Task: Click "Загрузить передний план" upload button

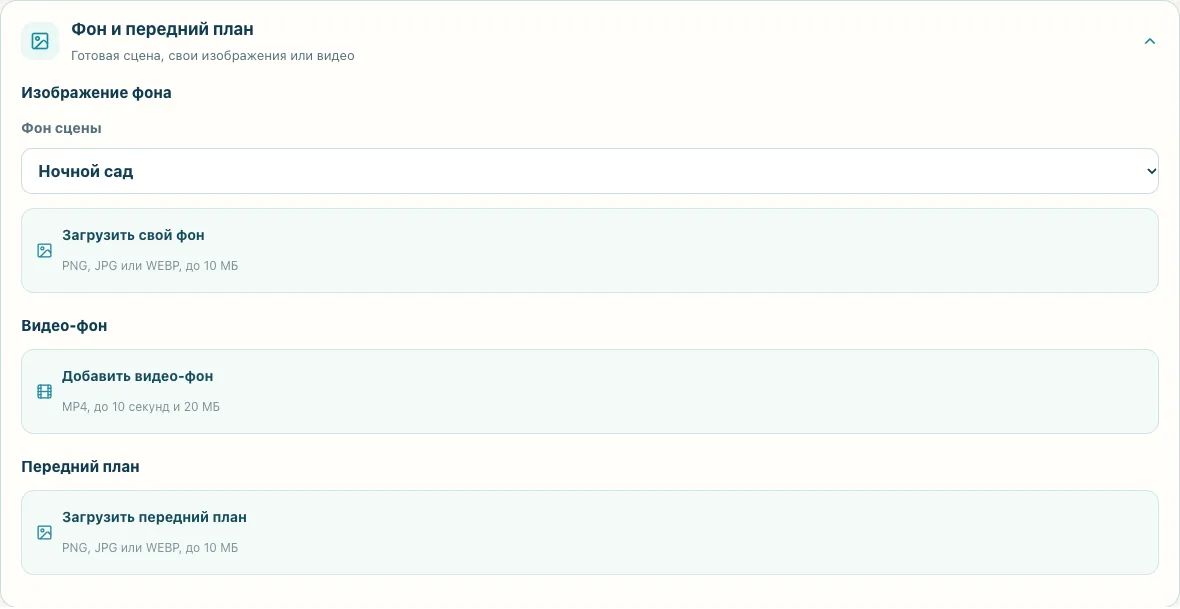Action: tap(590, 533)
